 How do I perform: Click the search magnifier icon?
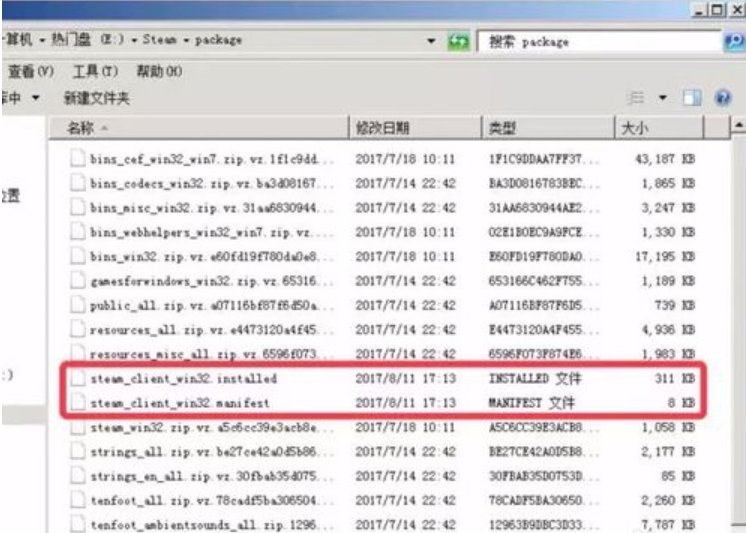point(734,42)
